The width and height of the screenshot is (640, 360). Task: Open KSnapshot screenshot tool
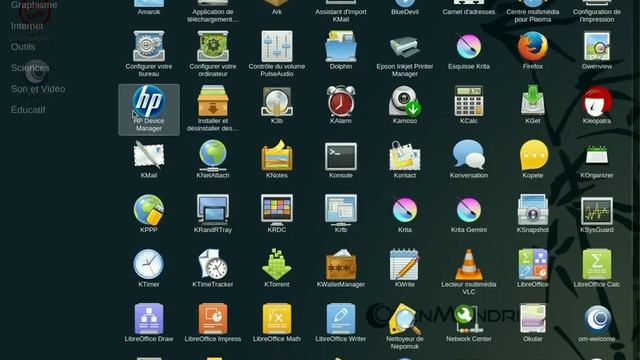pos(533,214)
